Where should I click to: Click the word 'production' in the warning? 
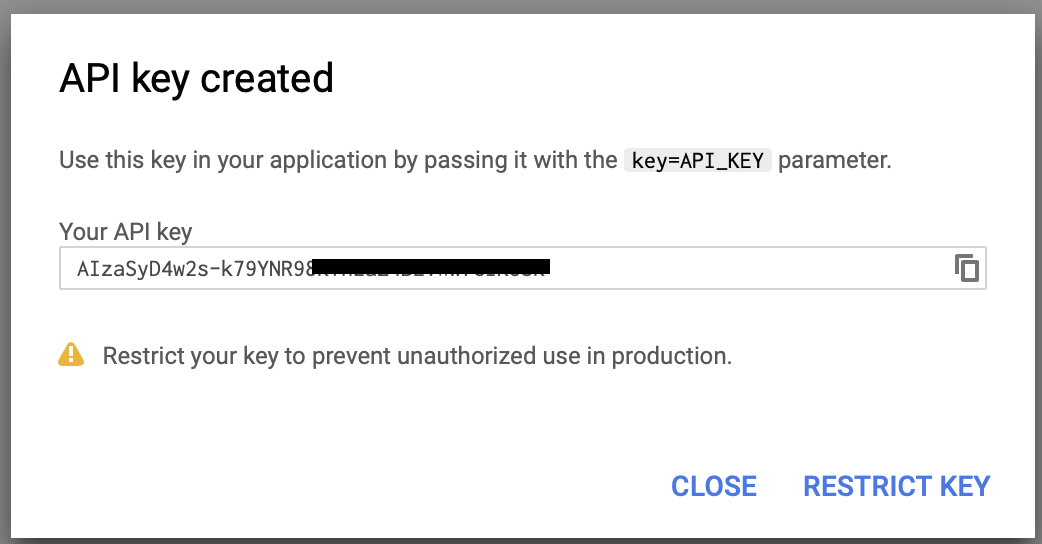[669, 357]
